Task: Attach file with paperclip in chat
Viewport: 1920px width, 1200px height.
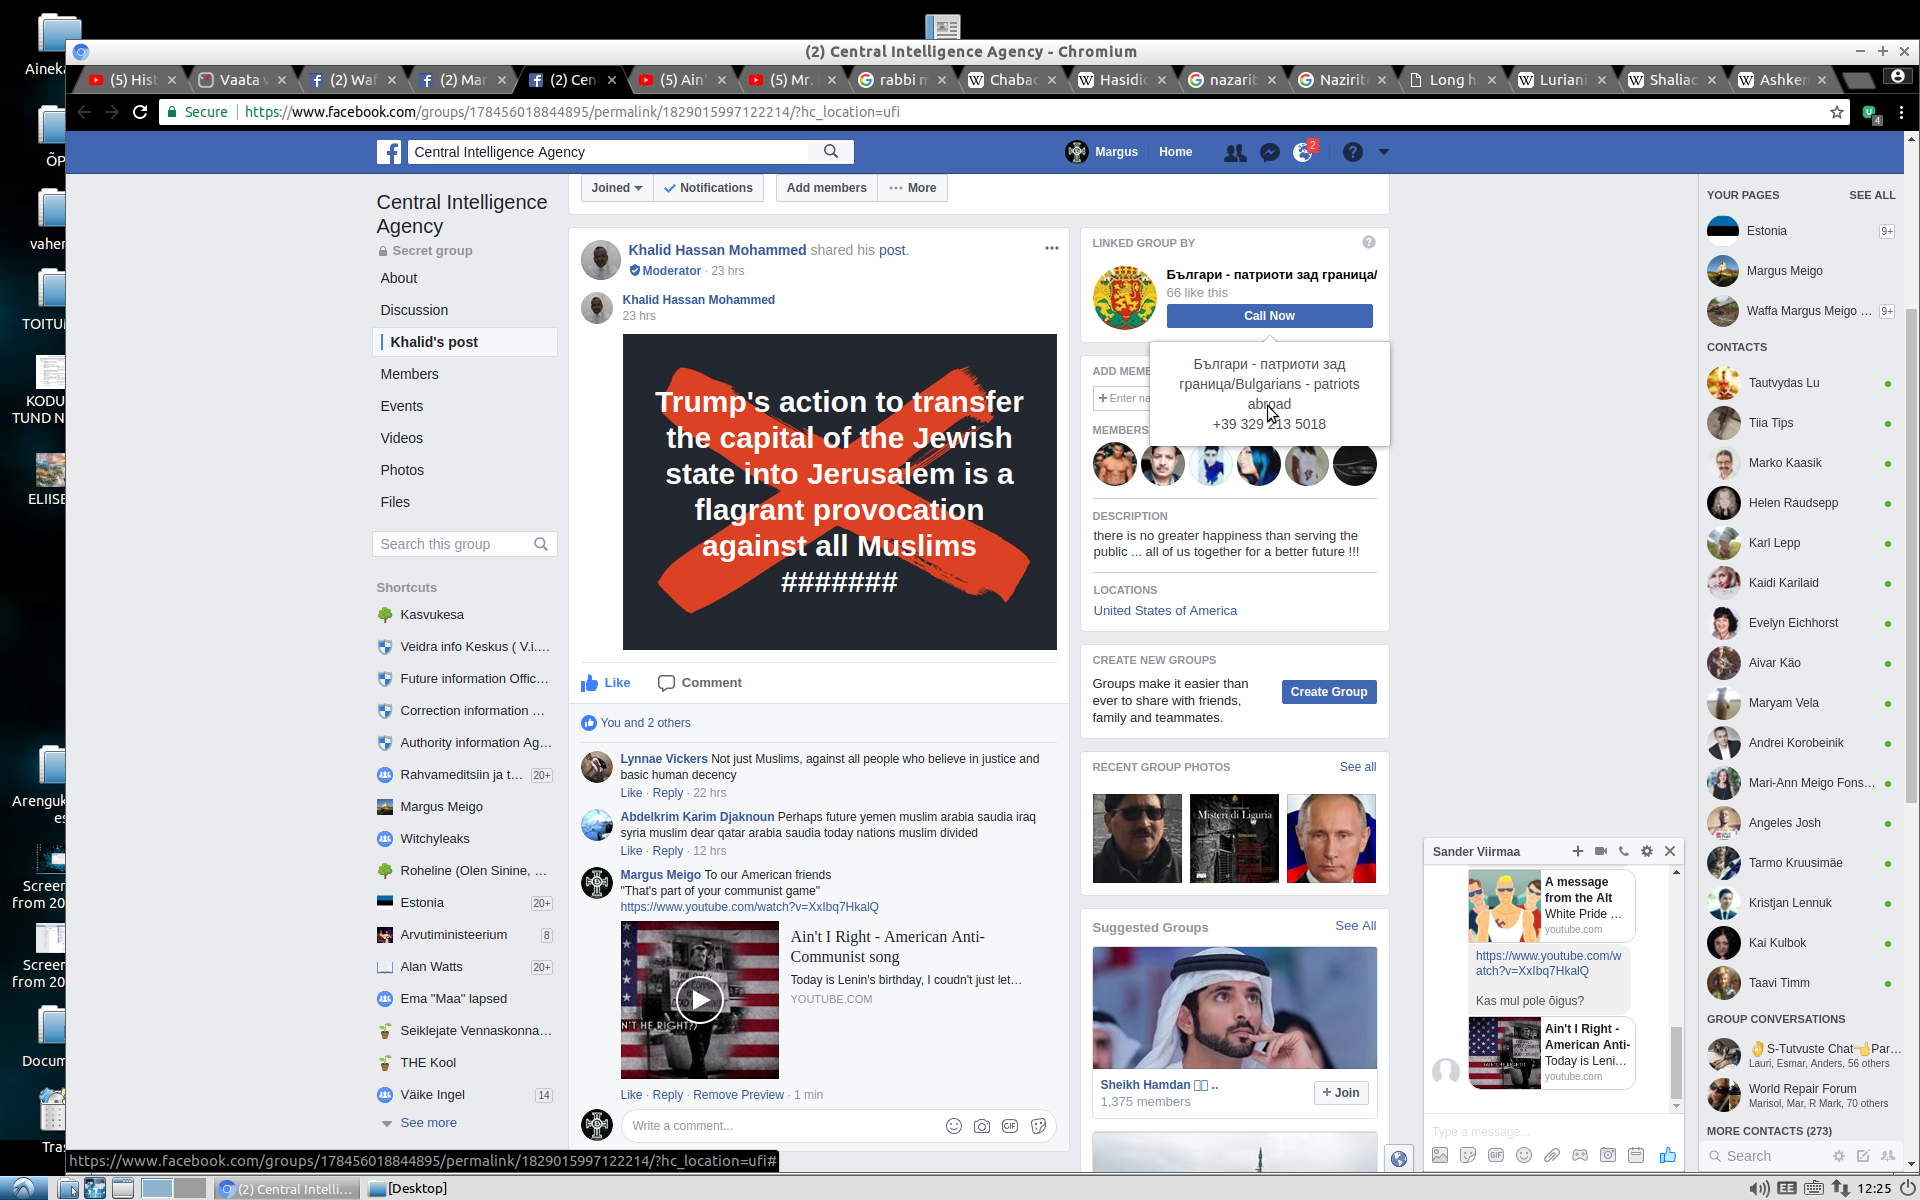Action: [1552, 1155]
